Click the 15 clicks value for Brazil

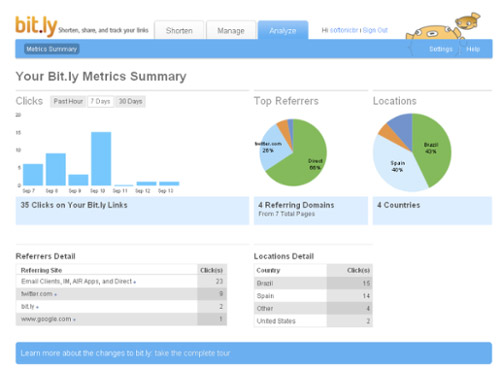(x=366, y=283)
